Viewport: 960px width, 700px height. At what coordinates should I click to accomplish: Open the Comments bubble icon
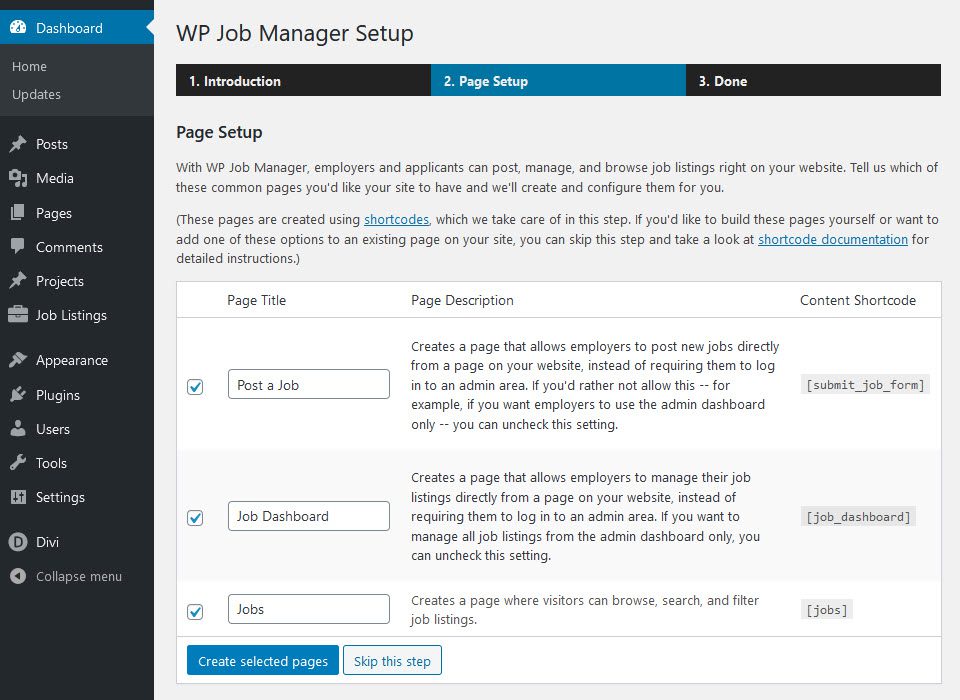(18, 247)
